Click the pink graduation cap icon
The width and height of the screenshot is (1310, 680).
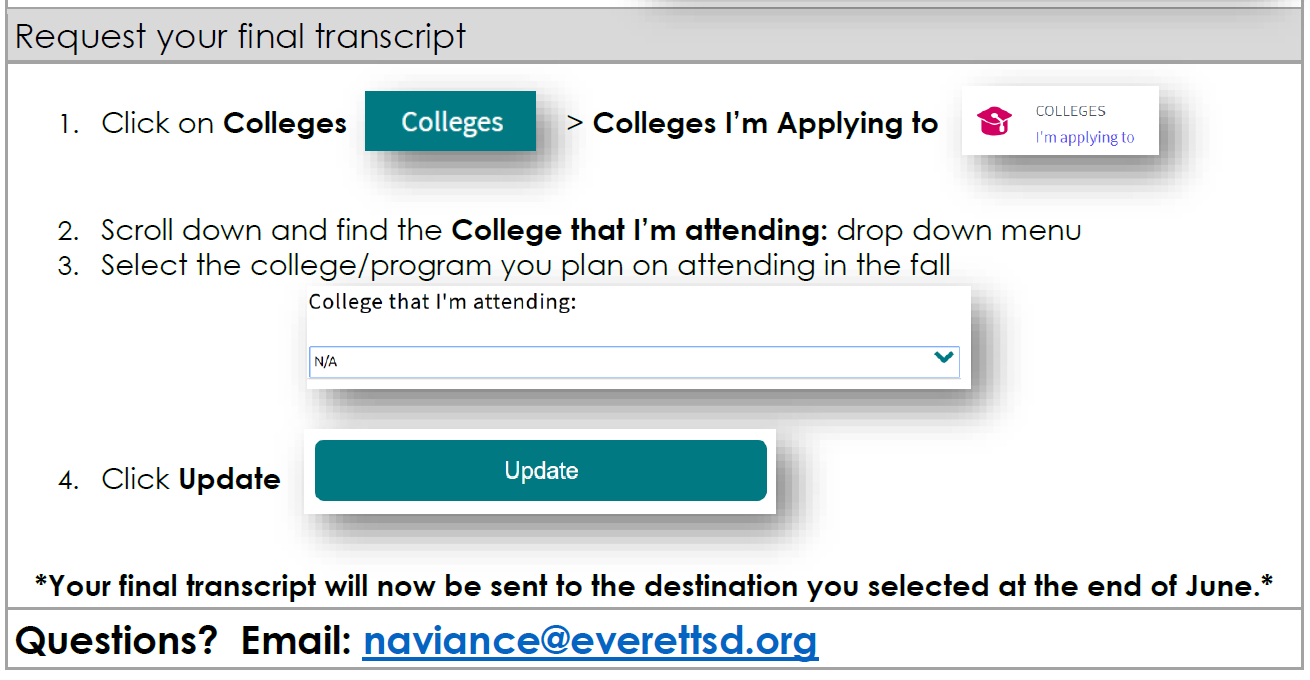point(994,122)
